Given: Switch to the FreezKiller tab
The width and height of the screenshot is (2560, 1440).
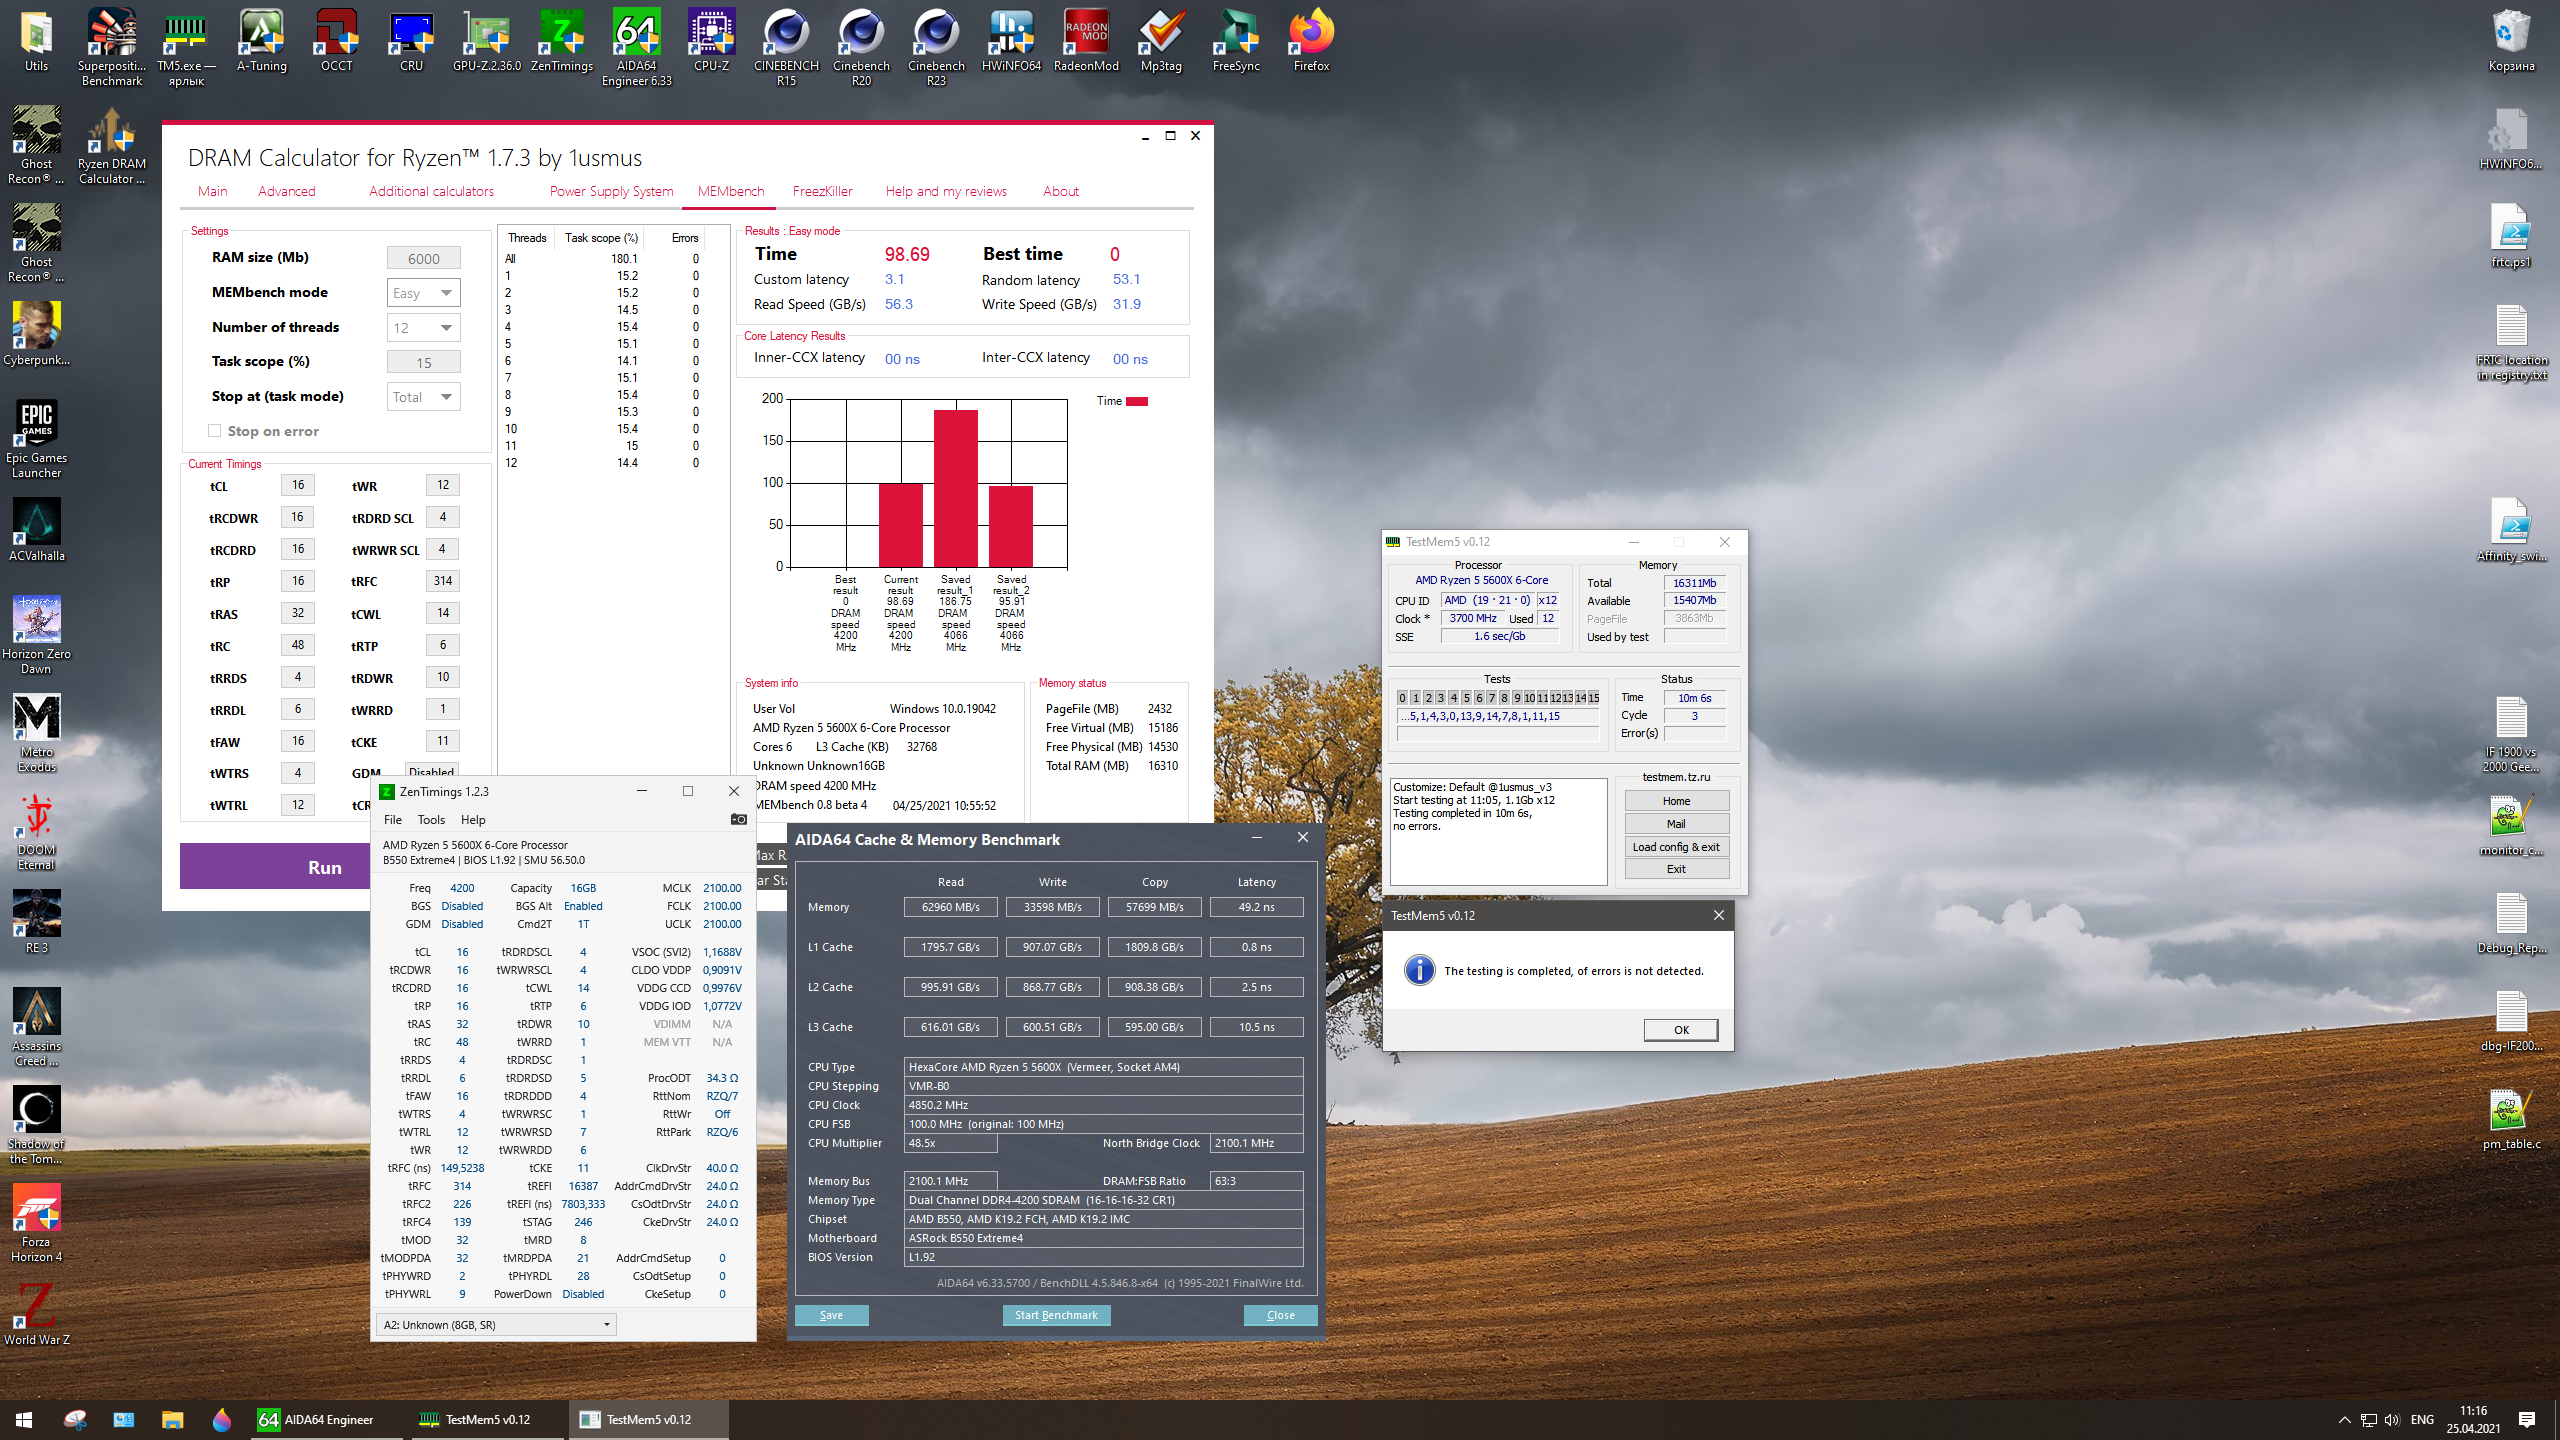Looking at the screenshot, I should click(x=822, y=191).
